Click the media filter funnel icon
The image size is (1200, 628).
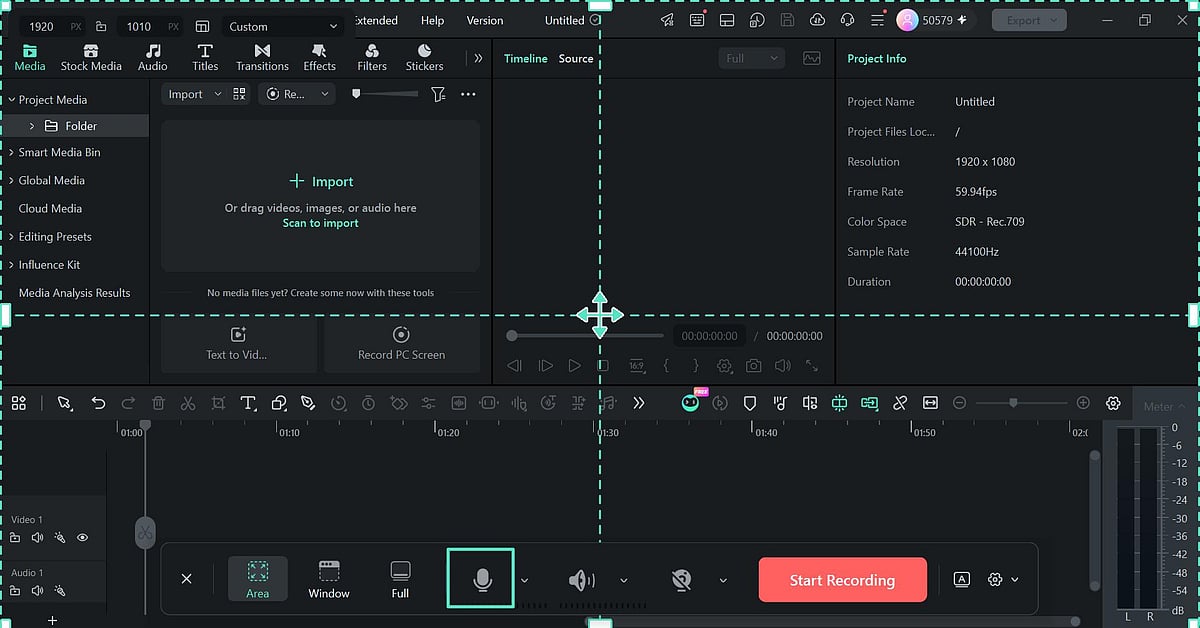point(438,94)
